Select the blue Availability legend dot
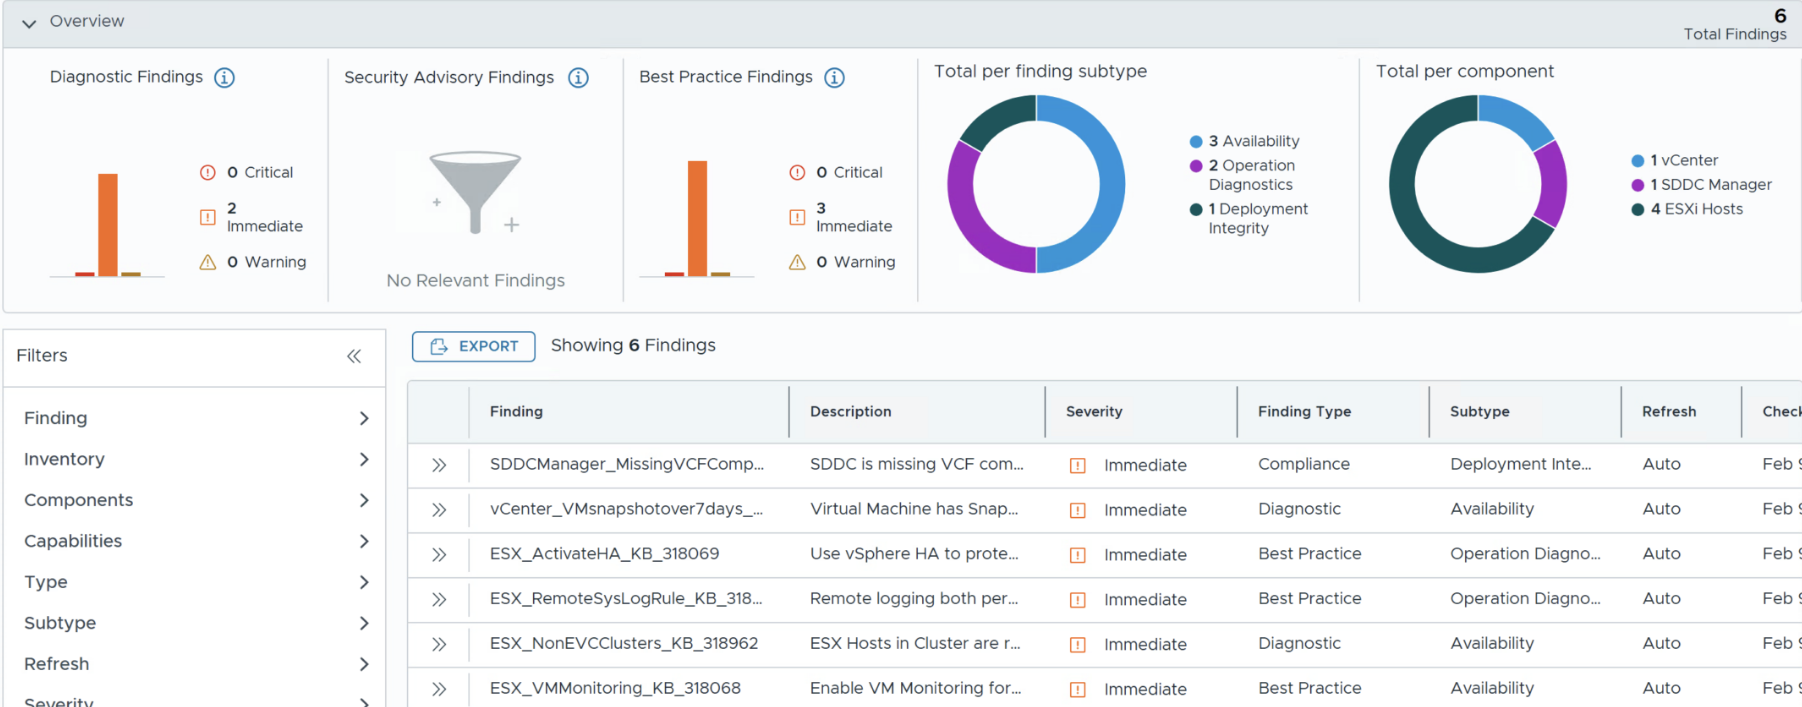Image resolution: width=1802 pixels, height=707 pixels. 1196,142
